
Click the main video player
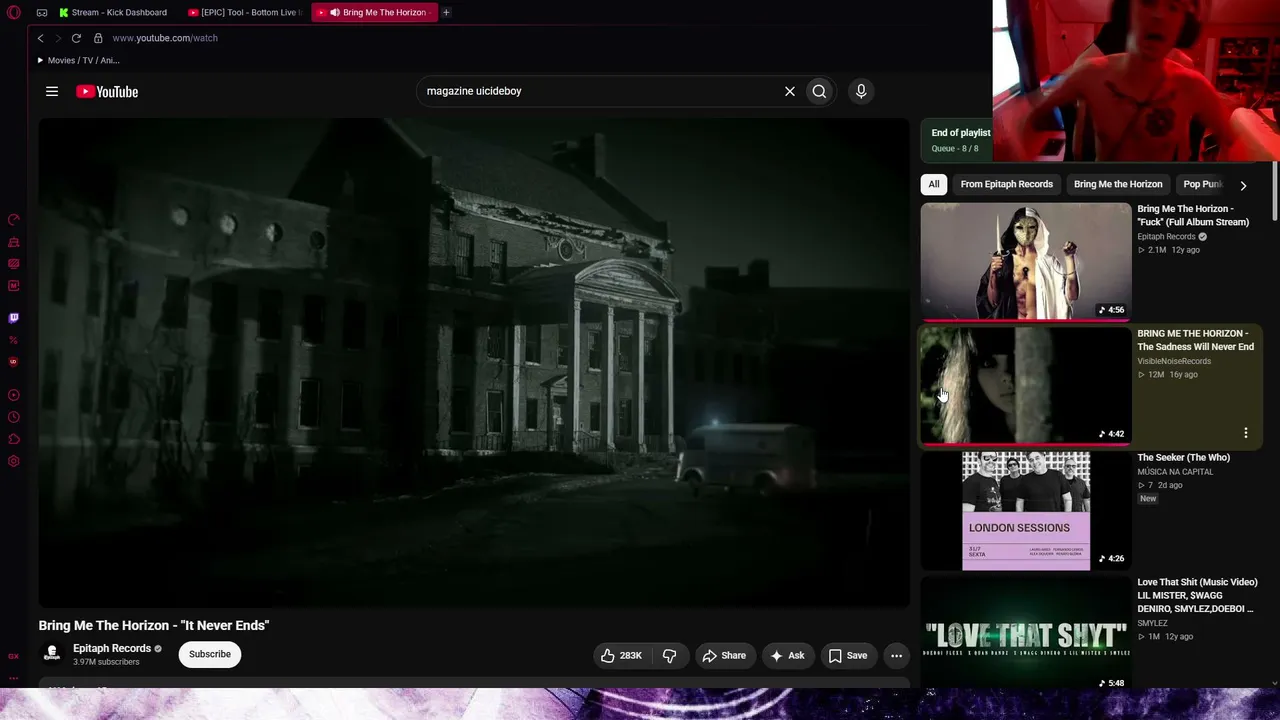474,362
